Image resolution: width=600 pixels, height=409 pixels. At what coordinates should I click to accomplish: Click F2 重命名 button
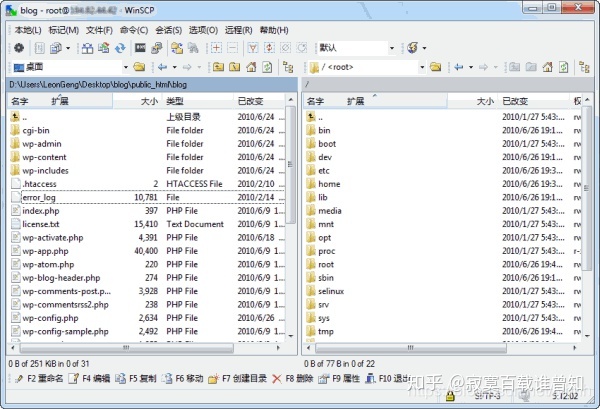(x=39, y=378)
